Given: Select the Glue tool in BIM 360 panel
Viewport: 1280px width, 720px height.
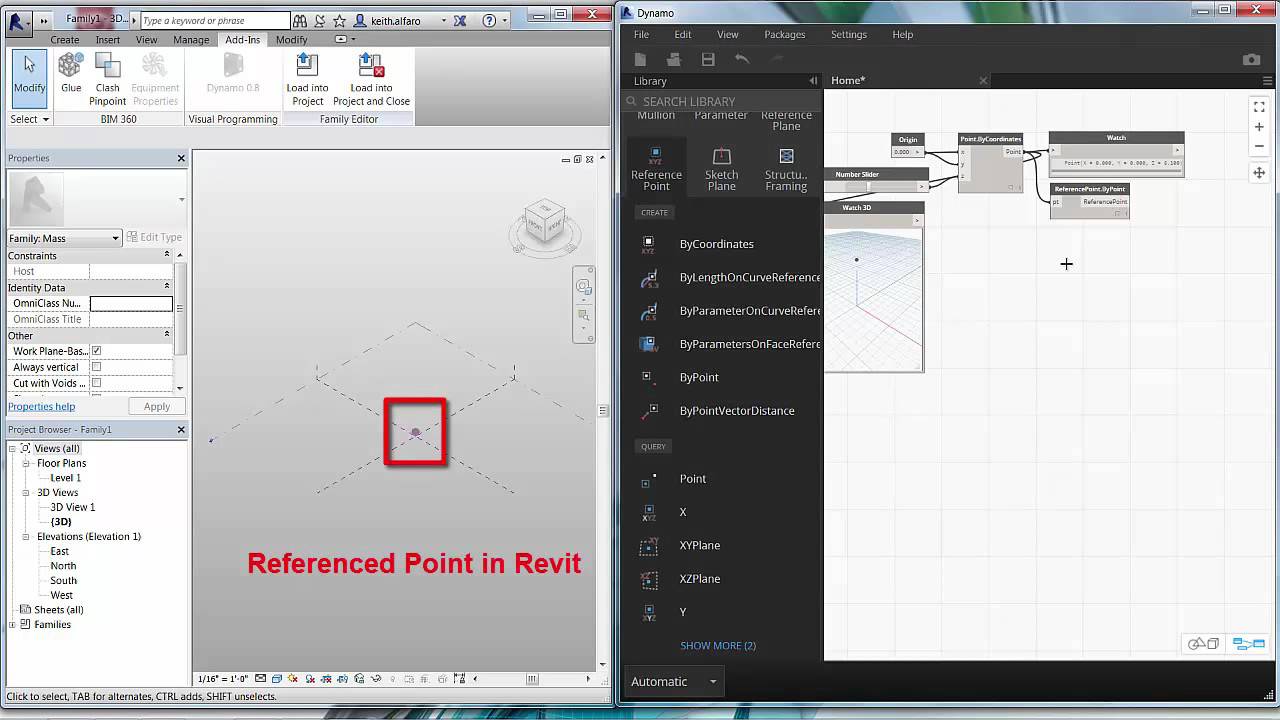Looking at the screenshot, I should [70, 75].
